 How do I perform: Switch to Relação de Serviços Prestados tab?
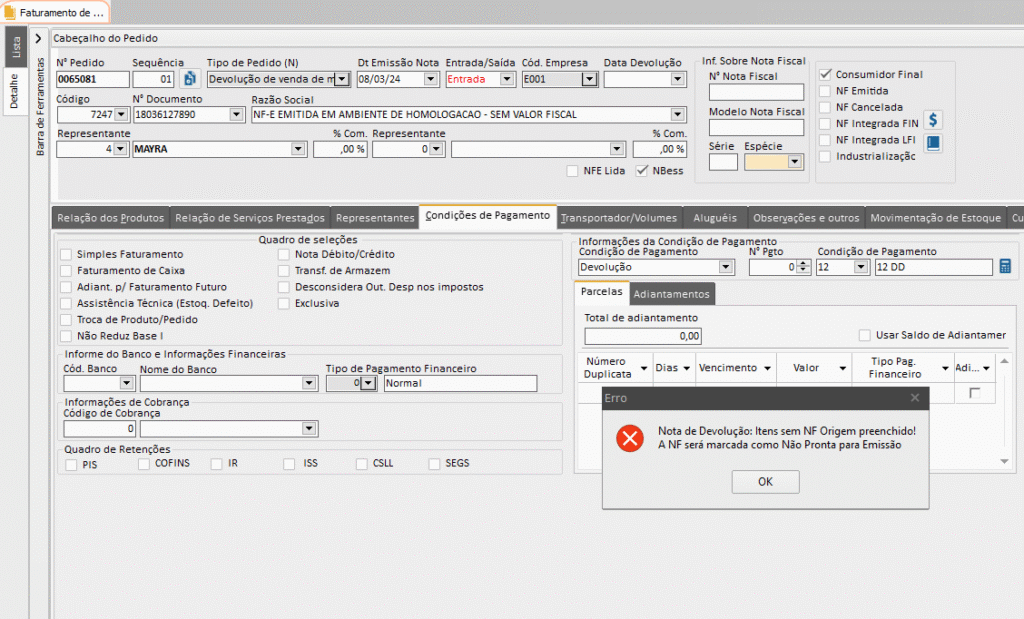point(249,218)
